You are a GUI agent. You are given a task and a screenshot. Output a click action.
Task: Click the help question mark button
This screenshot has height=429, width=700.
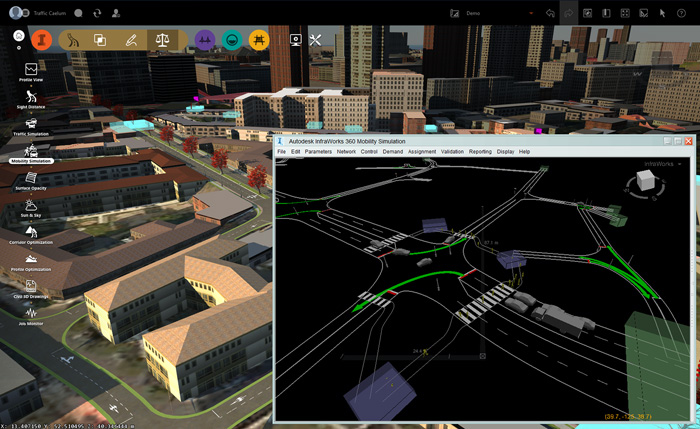(x=683, y=12)
